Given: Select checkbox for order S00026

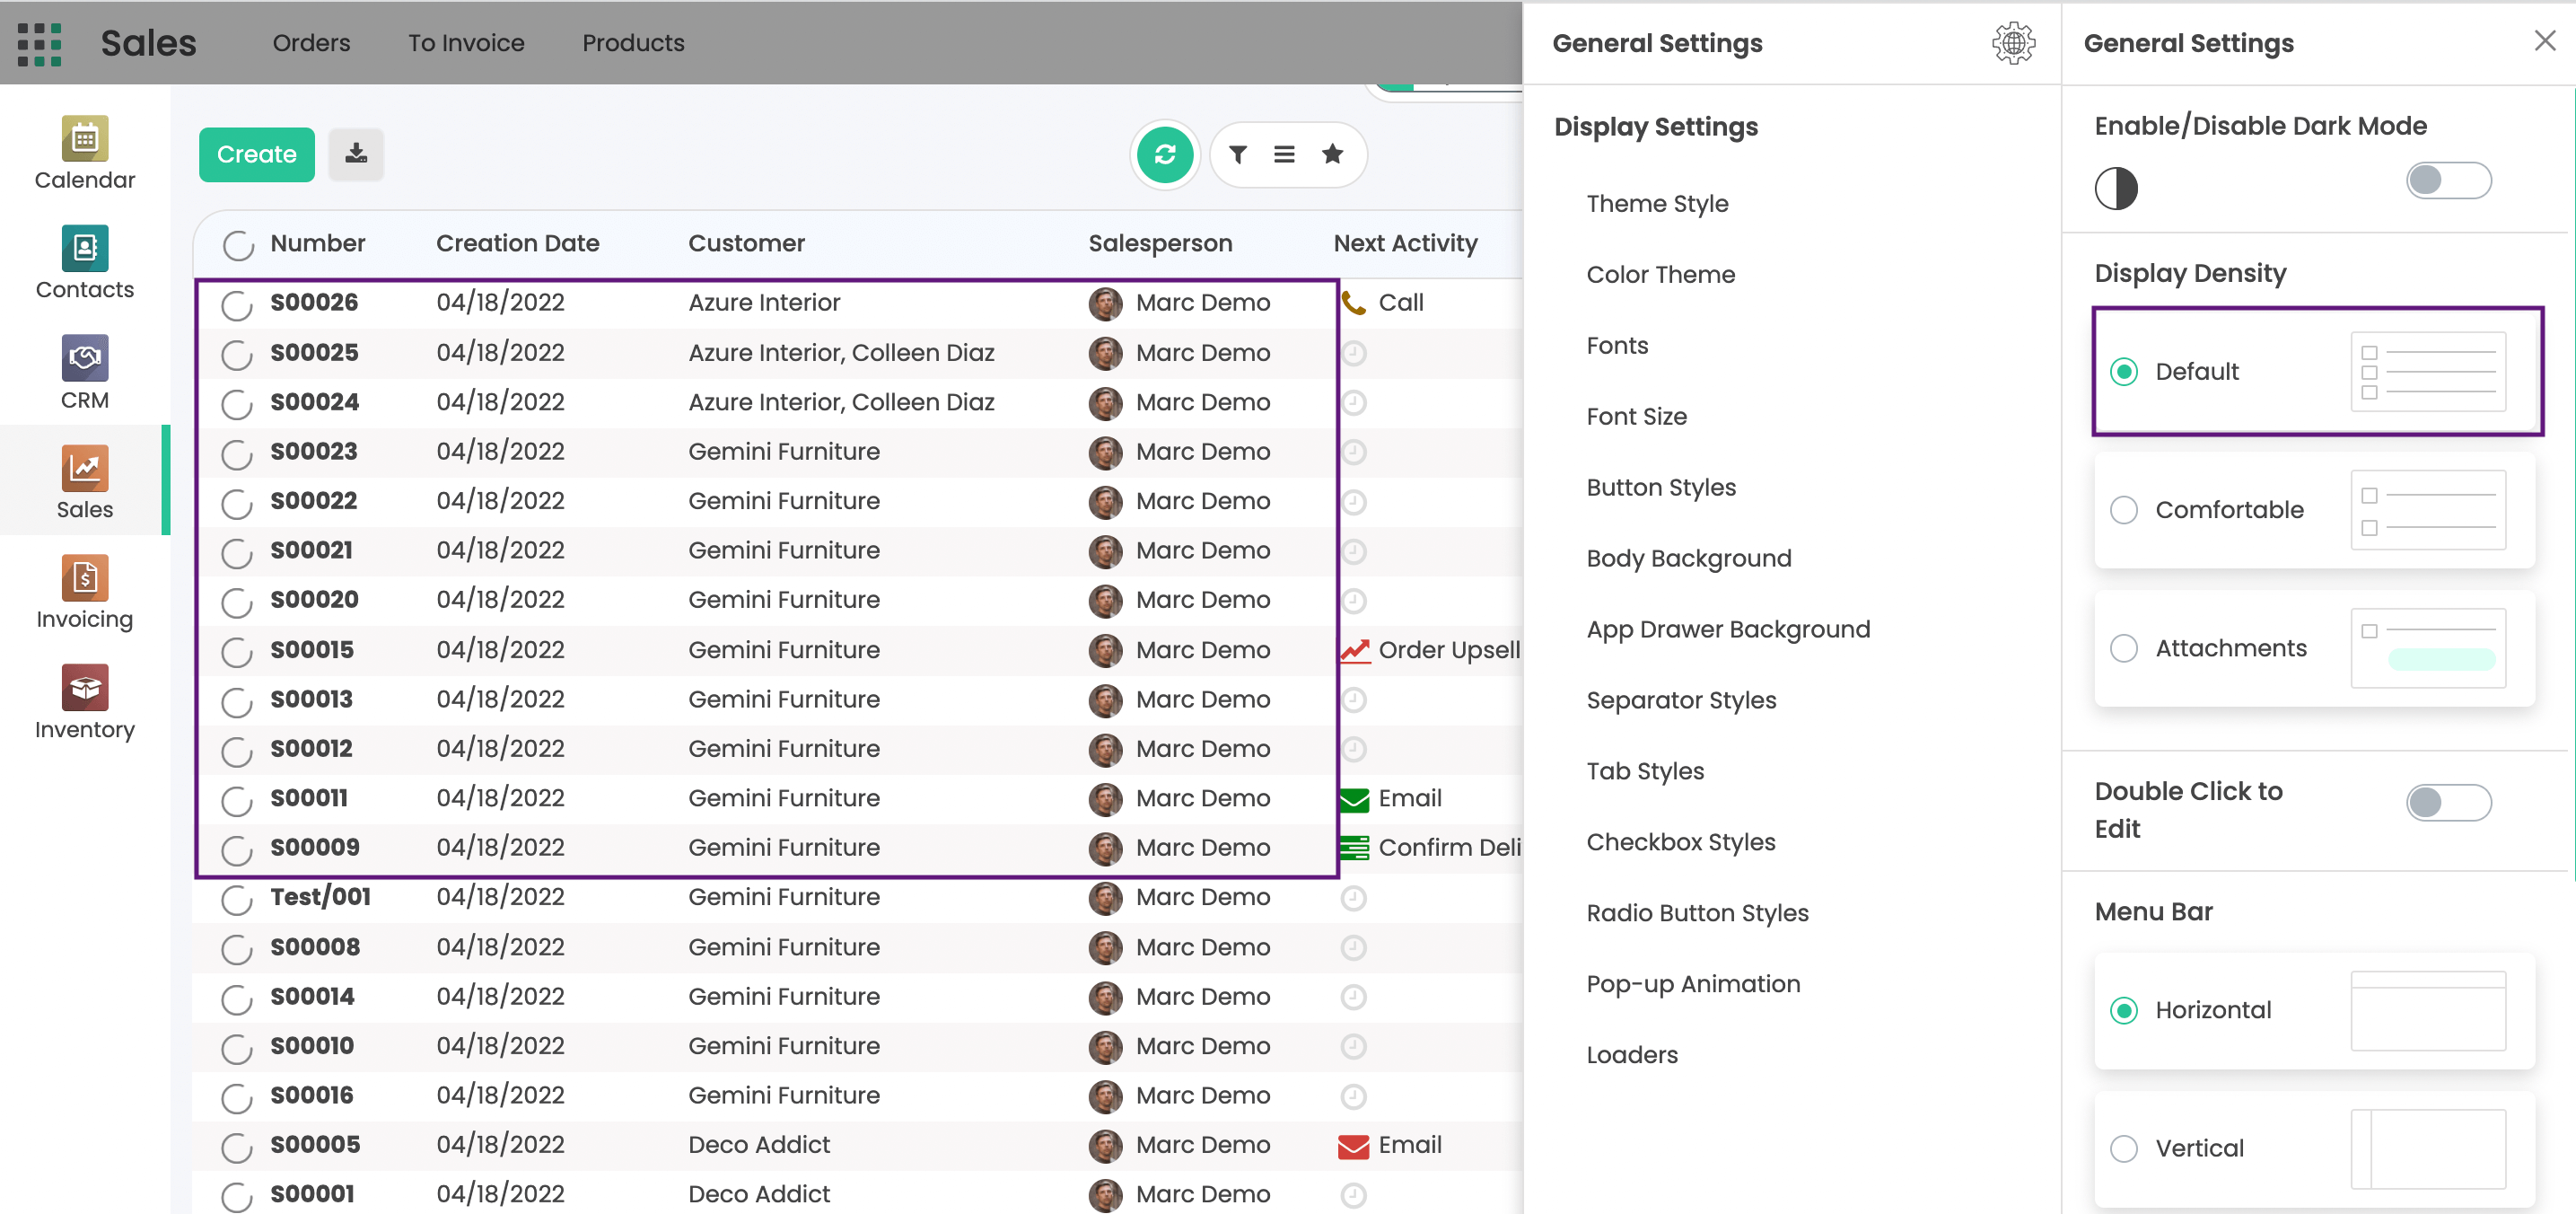Looking at the screenshot, I should pyautogui.click(x=237, y=304).
